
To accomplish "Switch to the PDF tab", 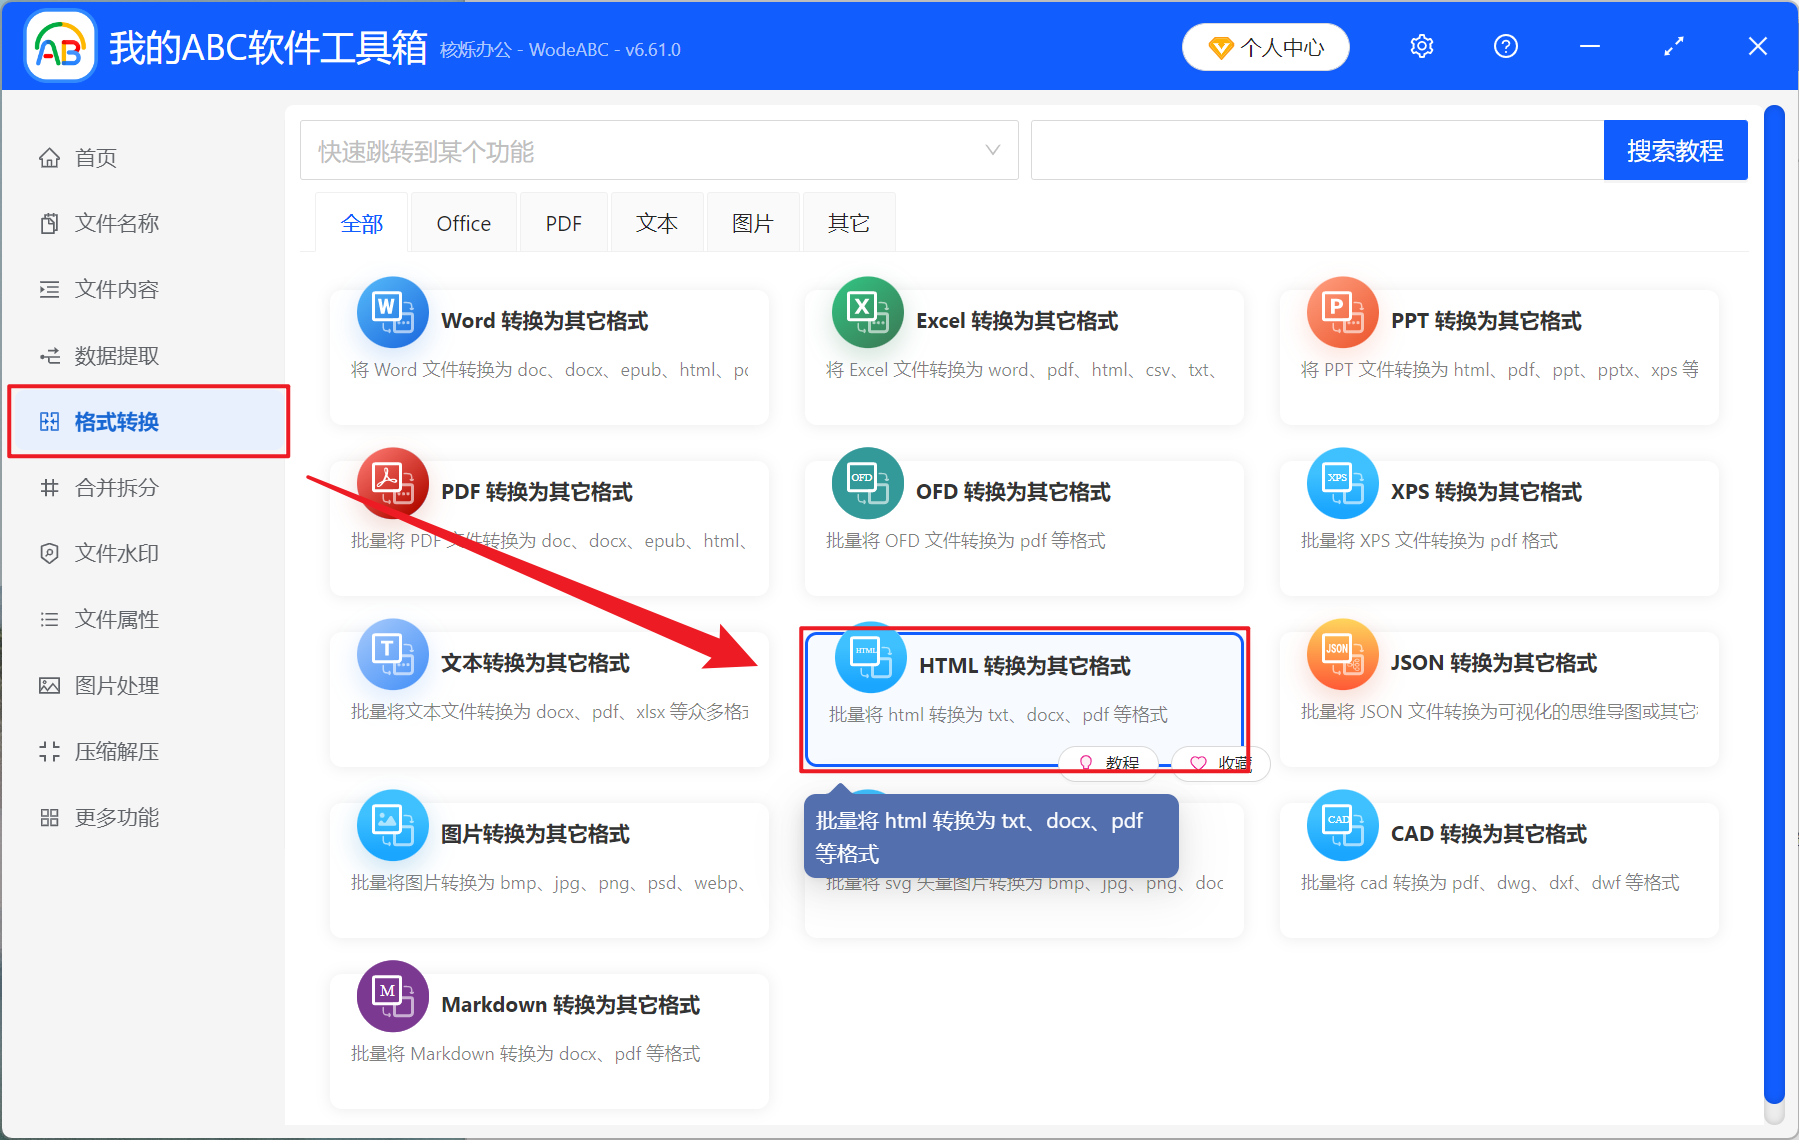I will (563, 224).
